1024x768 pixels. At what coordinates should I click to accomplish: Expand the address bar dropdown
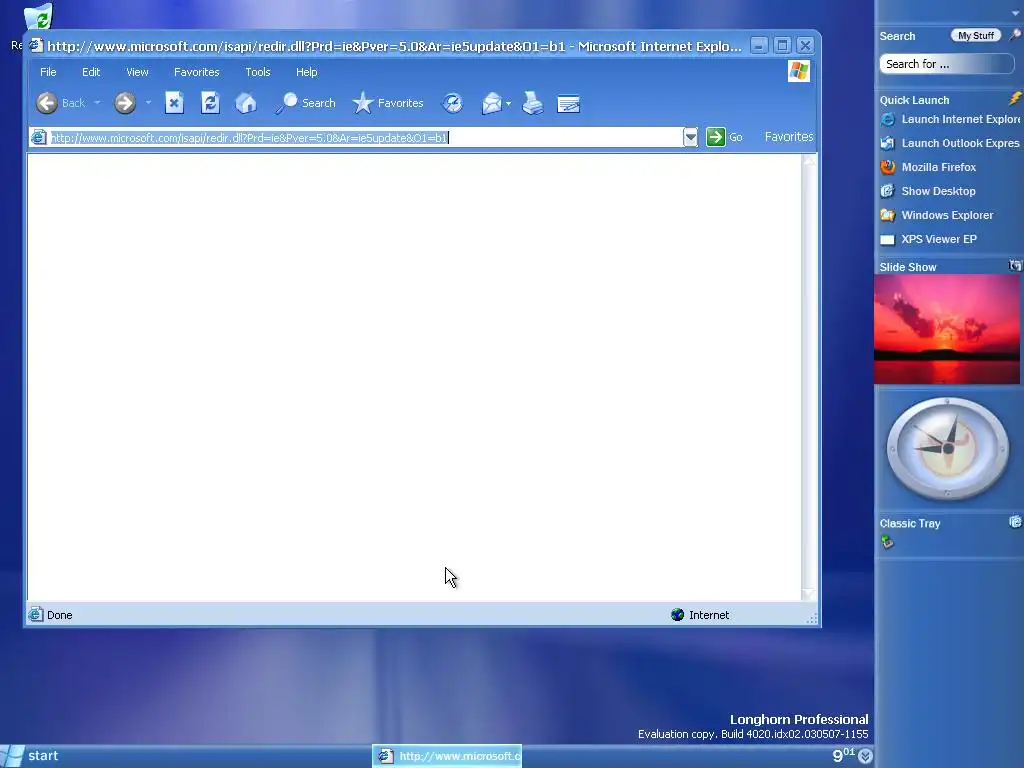click(x=690, y=138)
